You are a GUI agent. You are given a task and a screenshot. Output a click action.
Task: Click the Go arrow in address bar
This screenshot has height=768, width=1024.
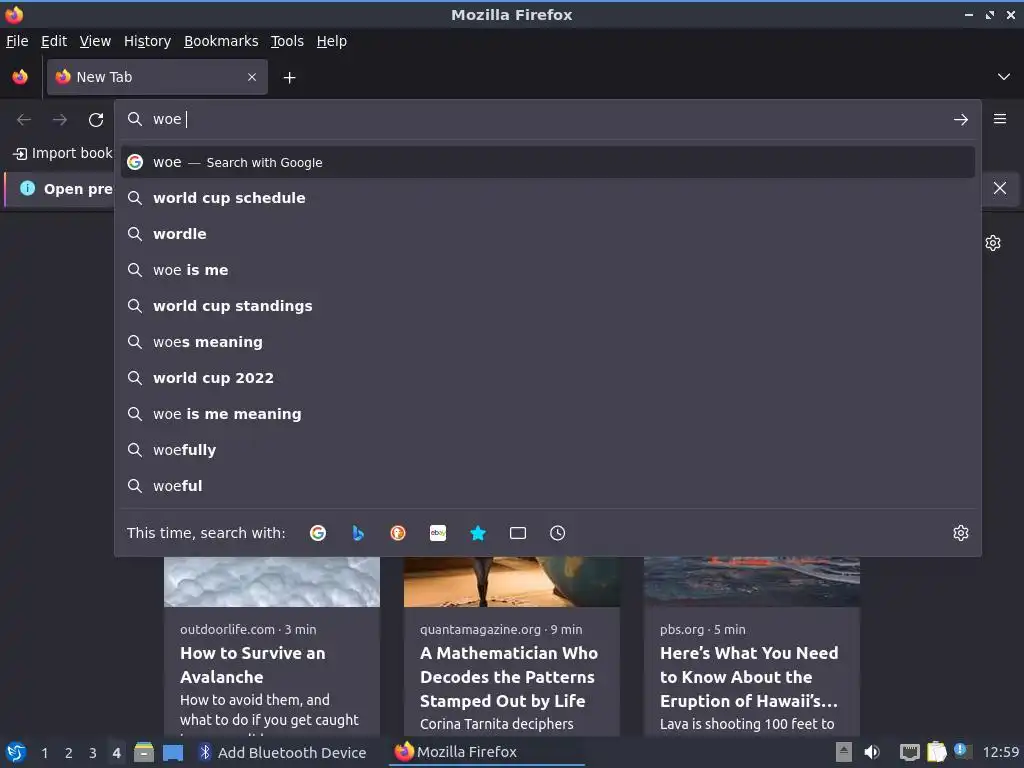click(x=961, y=120)
